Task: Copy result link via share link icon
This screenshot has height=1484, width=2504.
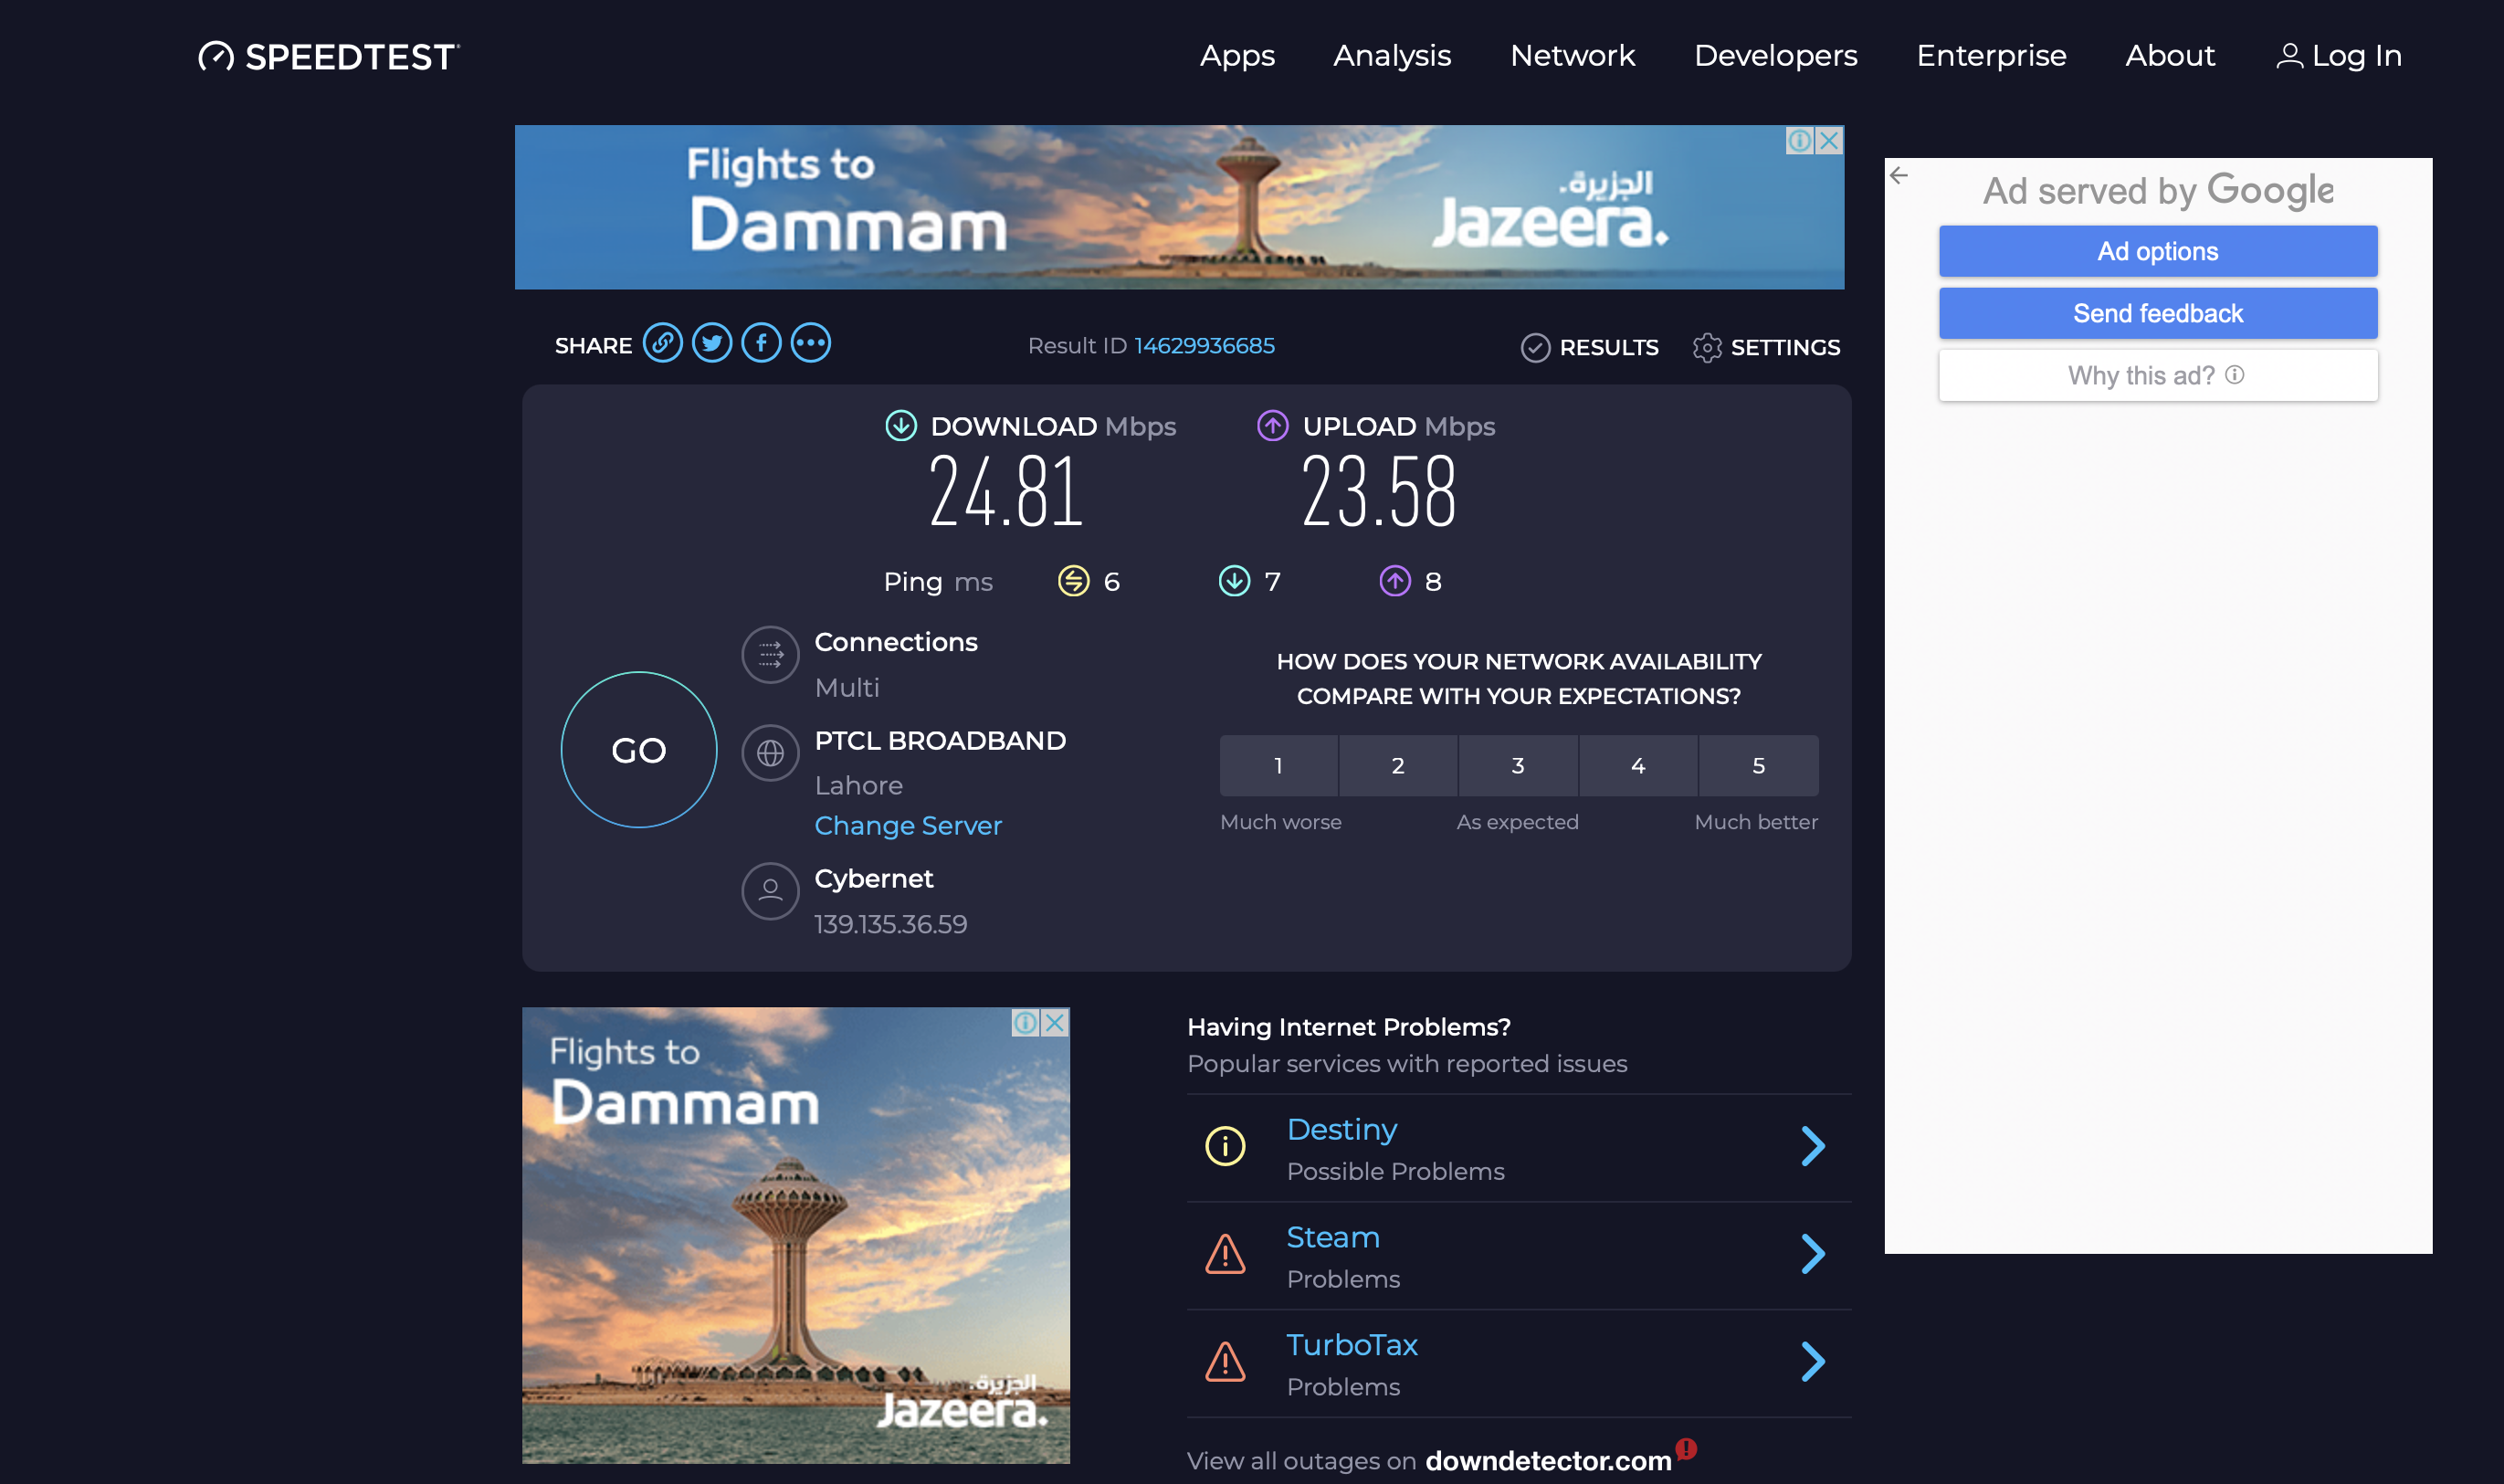Action: click(x=662, y=344)
